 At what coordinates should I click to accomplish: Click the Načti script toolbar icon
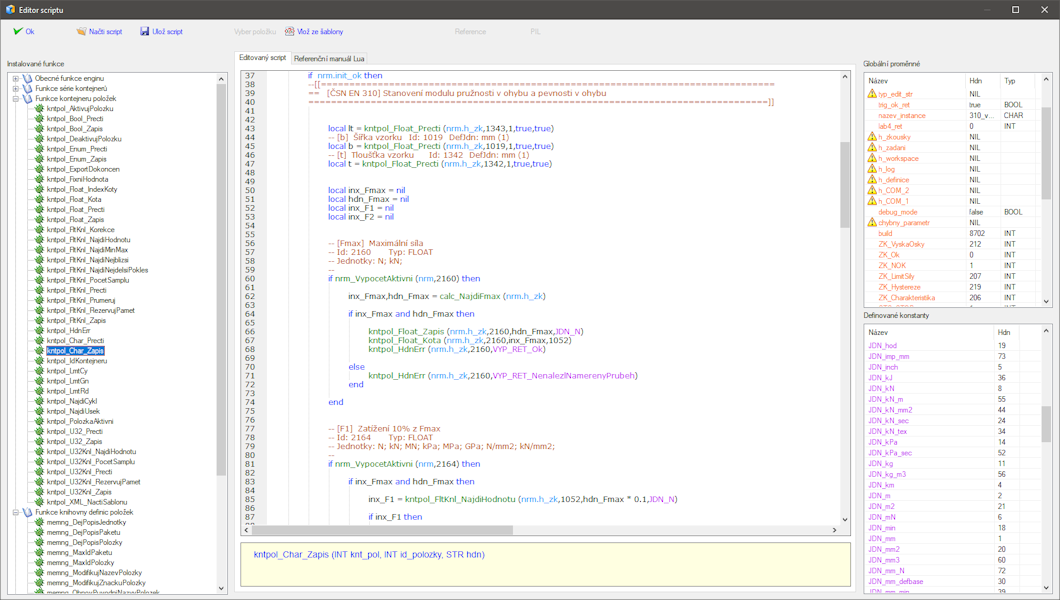(81, 31)
